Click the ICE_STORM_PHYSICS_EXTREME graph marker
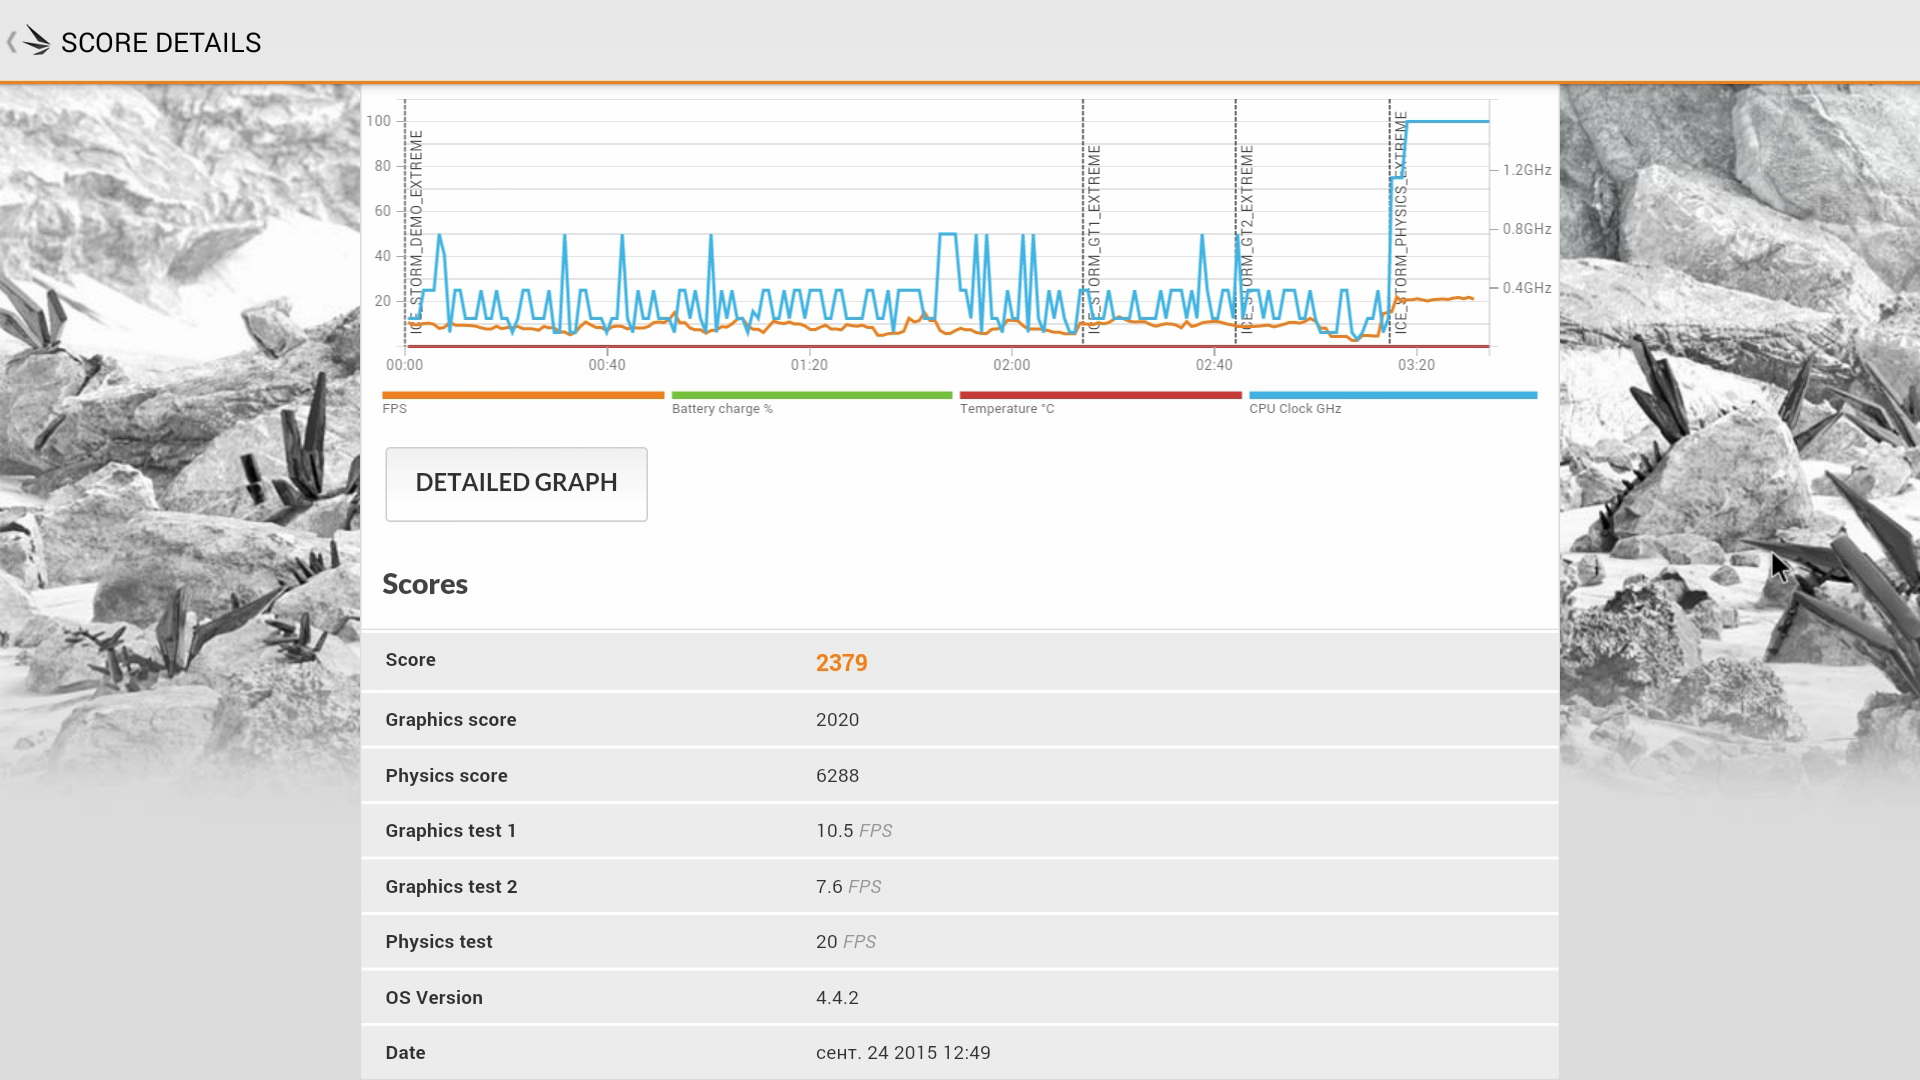The width and height of the screenshot is (1920, 1080). tap(1401, 222)
